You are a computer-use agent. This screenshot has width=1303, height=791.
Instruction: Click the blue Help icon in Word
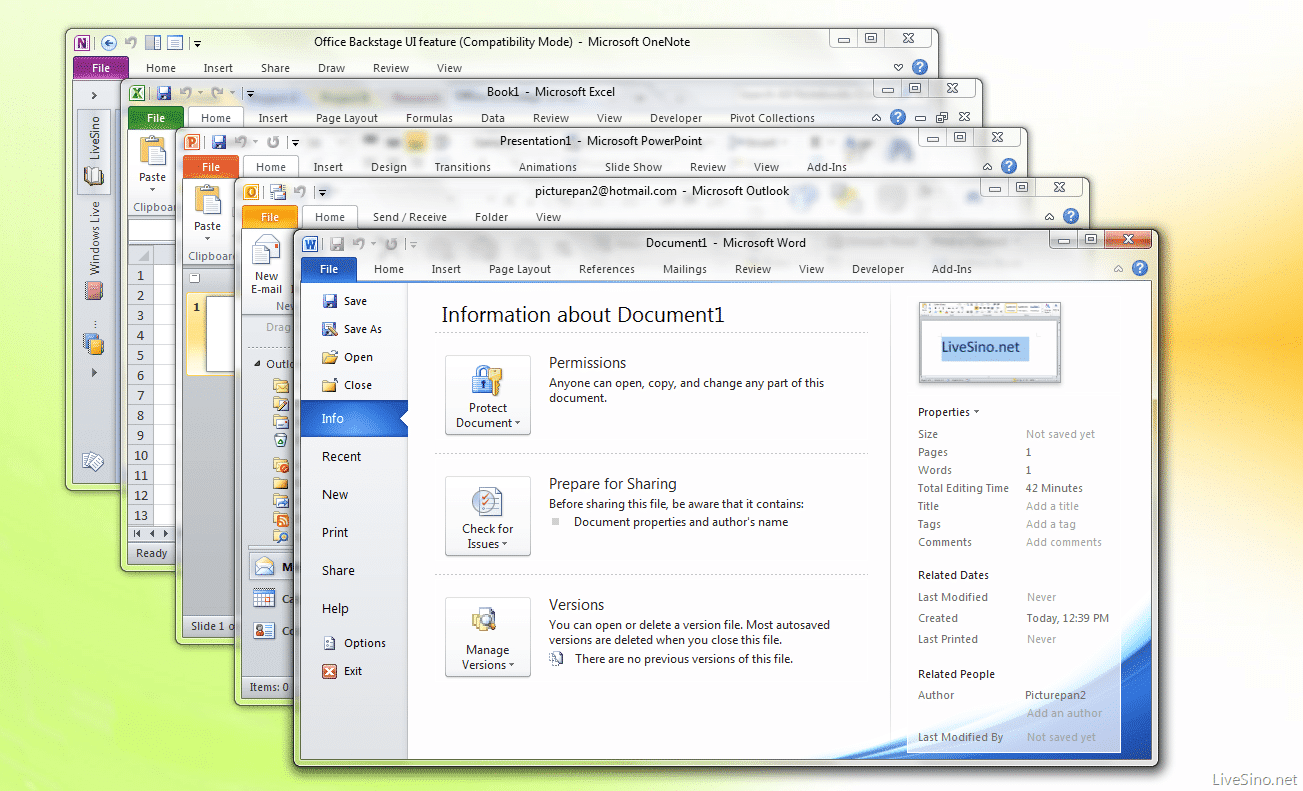tap(1139, 268)
